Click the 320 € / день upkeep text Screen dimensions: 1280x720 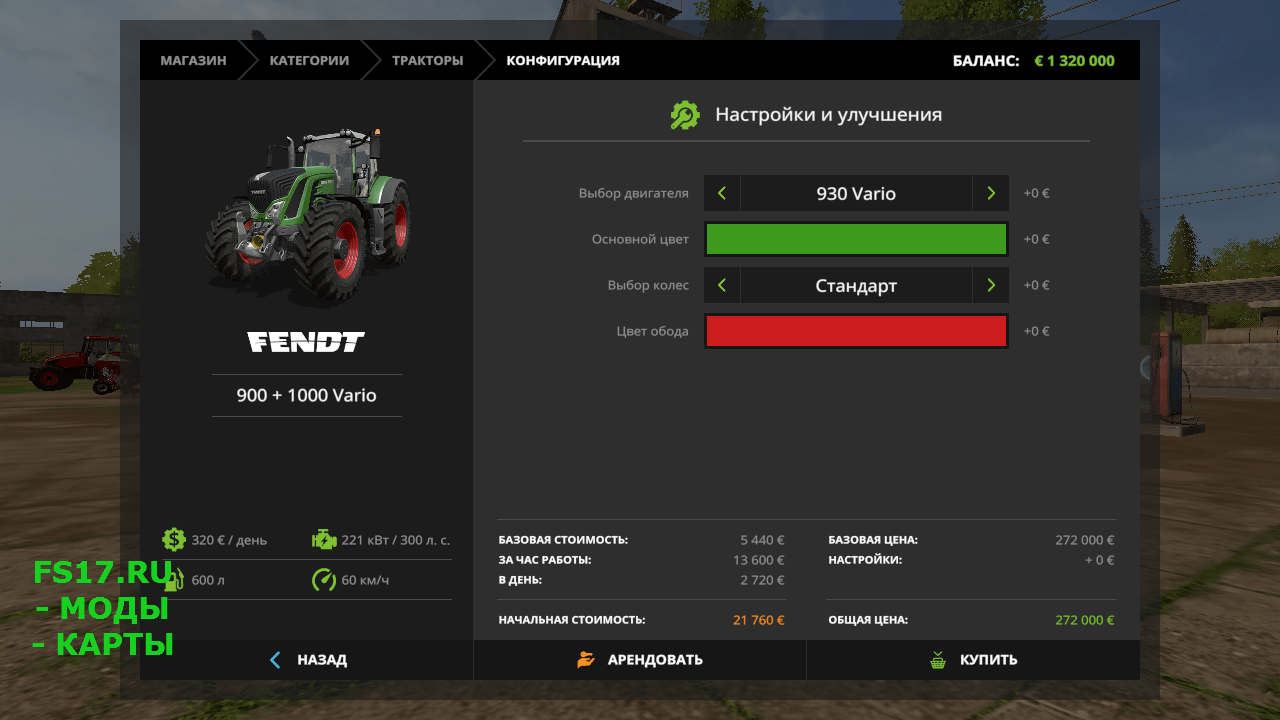coord(229,540)
